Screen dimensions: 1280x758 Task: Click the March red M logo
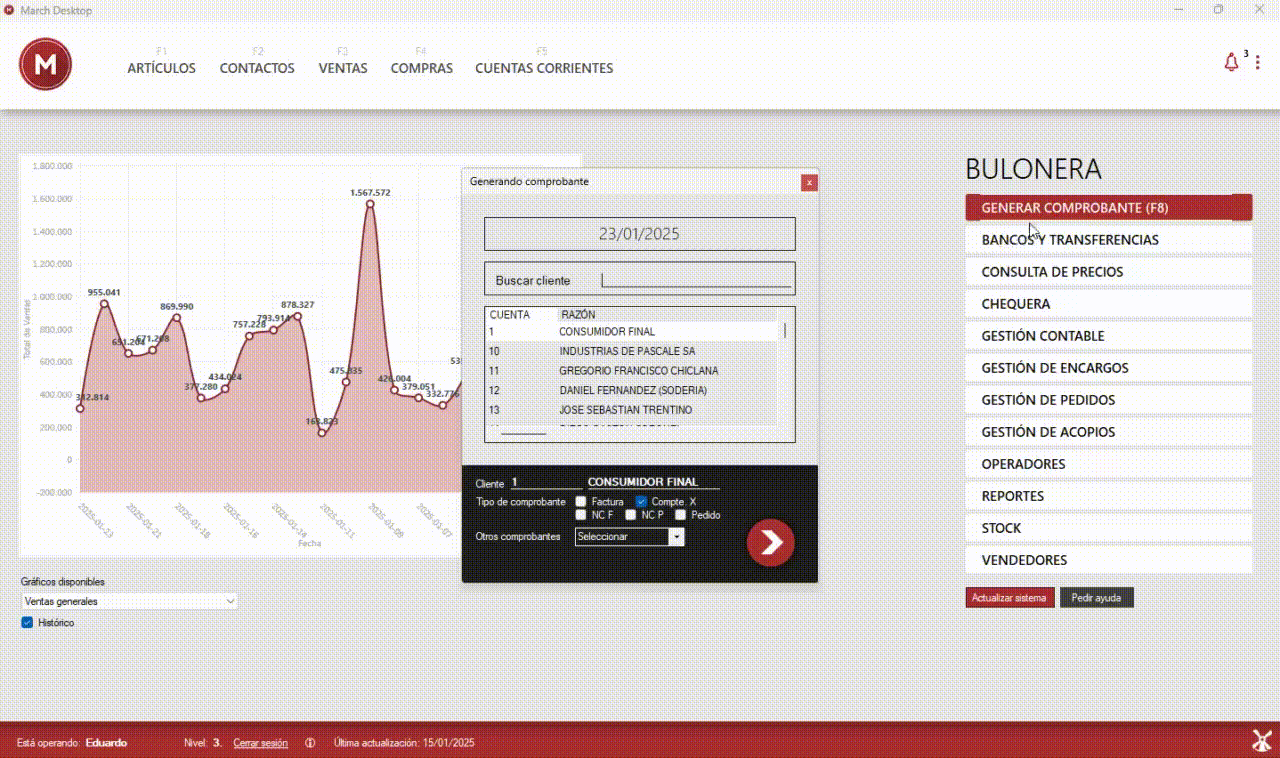[x=45, y=64]
